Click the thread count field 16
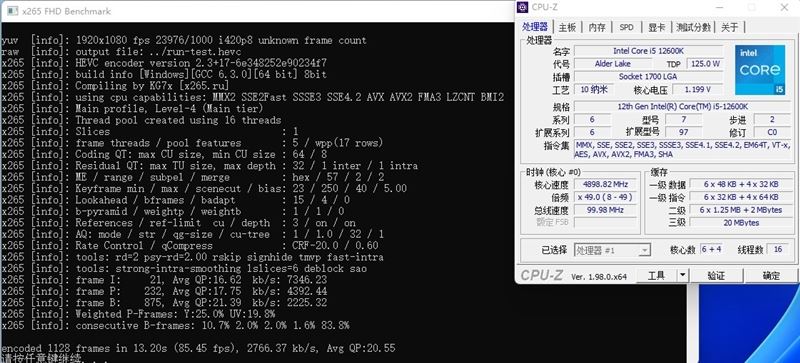Viewport: 800px width, 363px height. point(778,250)
